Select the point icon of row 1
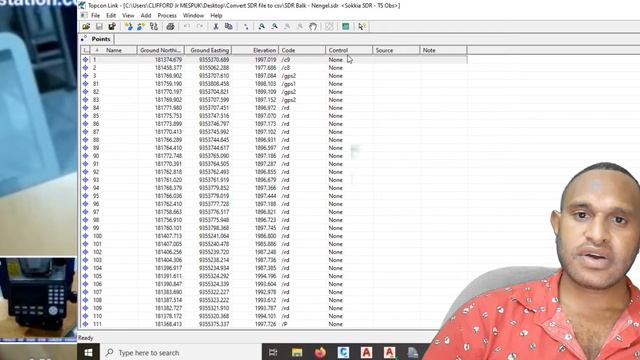The height and width of the screenshot is (360, 640). pos(85,60)
